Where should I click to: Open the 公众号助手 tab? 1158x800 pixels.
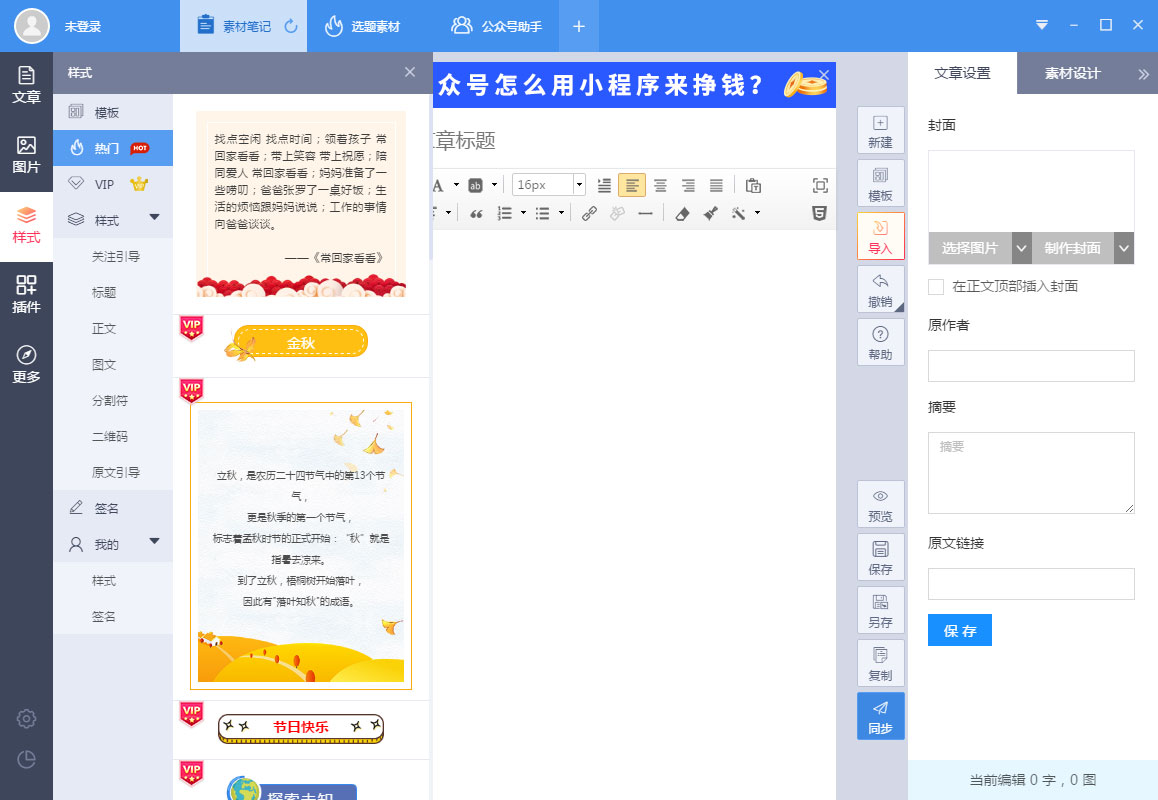click(497, 26)
